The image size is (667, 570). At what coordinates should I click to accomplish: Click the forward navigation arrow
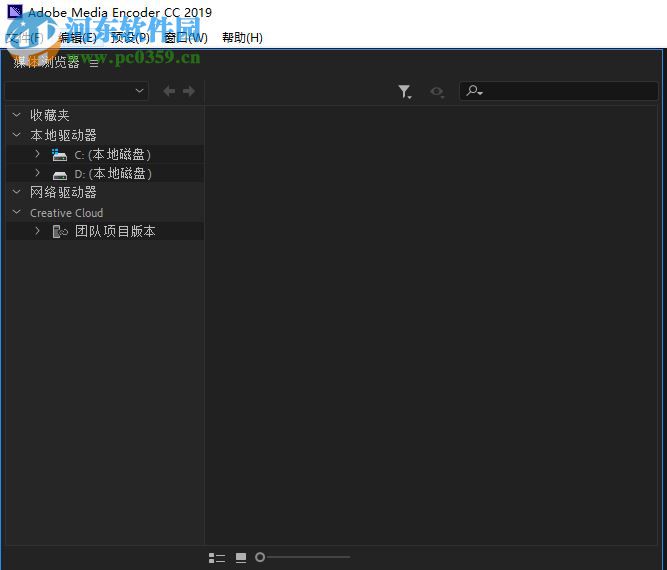pos(189,91)
